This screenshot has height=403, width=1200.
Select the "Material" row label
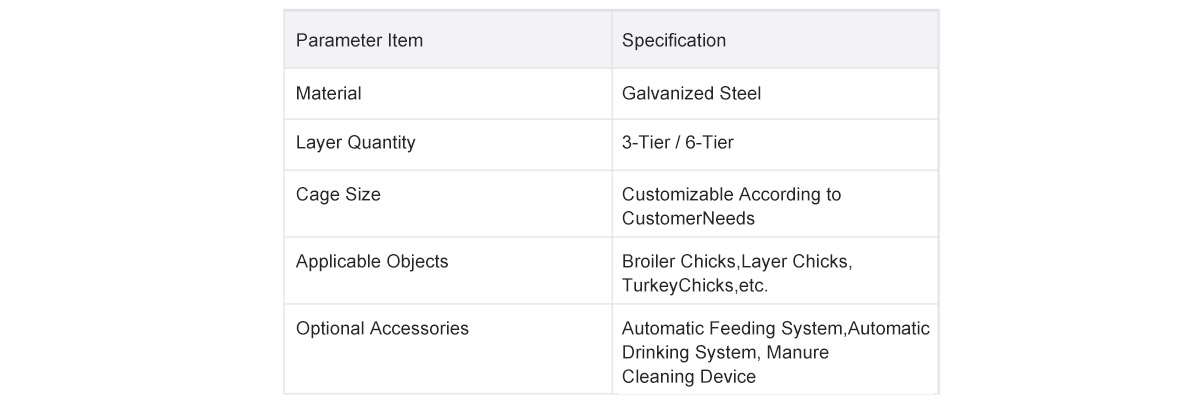point(328,94)
